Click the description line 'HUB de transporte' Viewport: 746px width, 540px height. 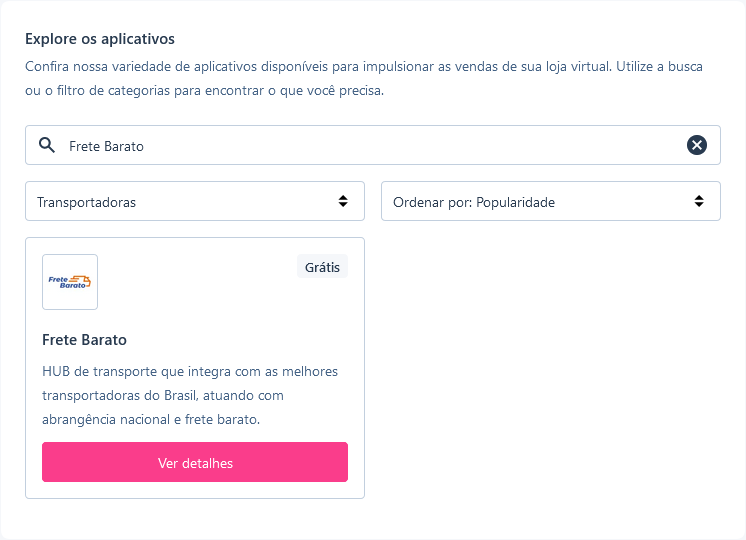(x=190, y=371)
